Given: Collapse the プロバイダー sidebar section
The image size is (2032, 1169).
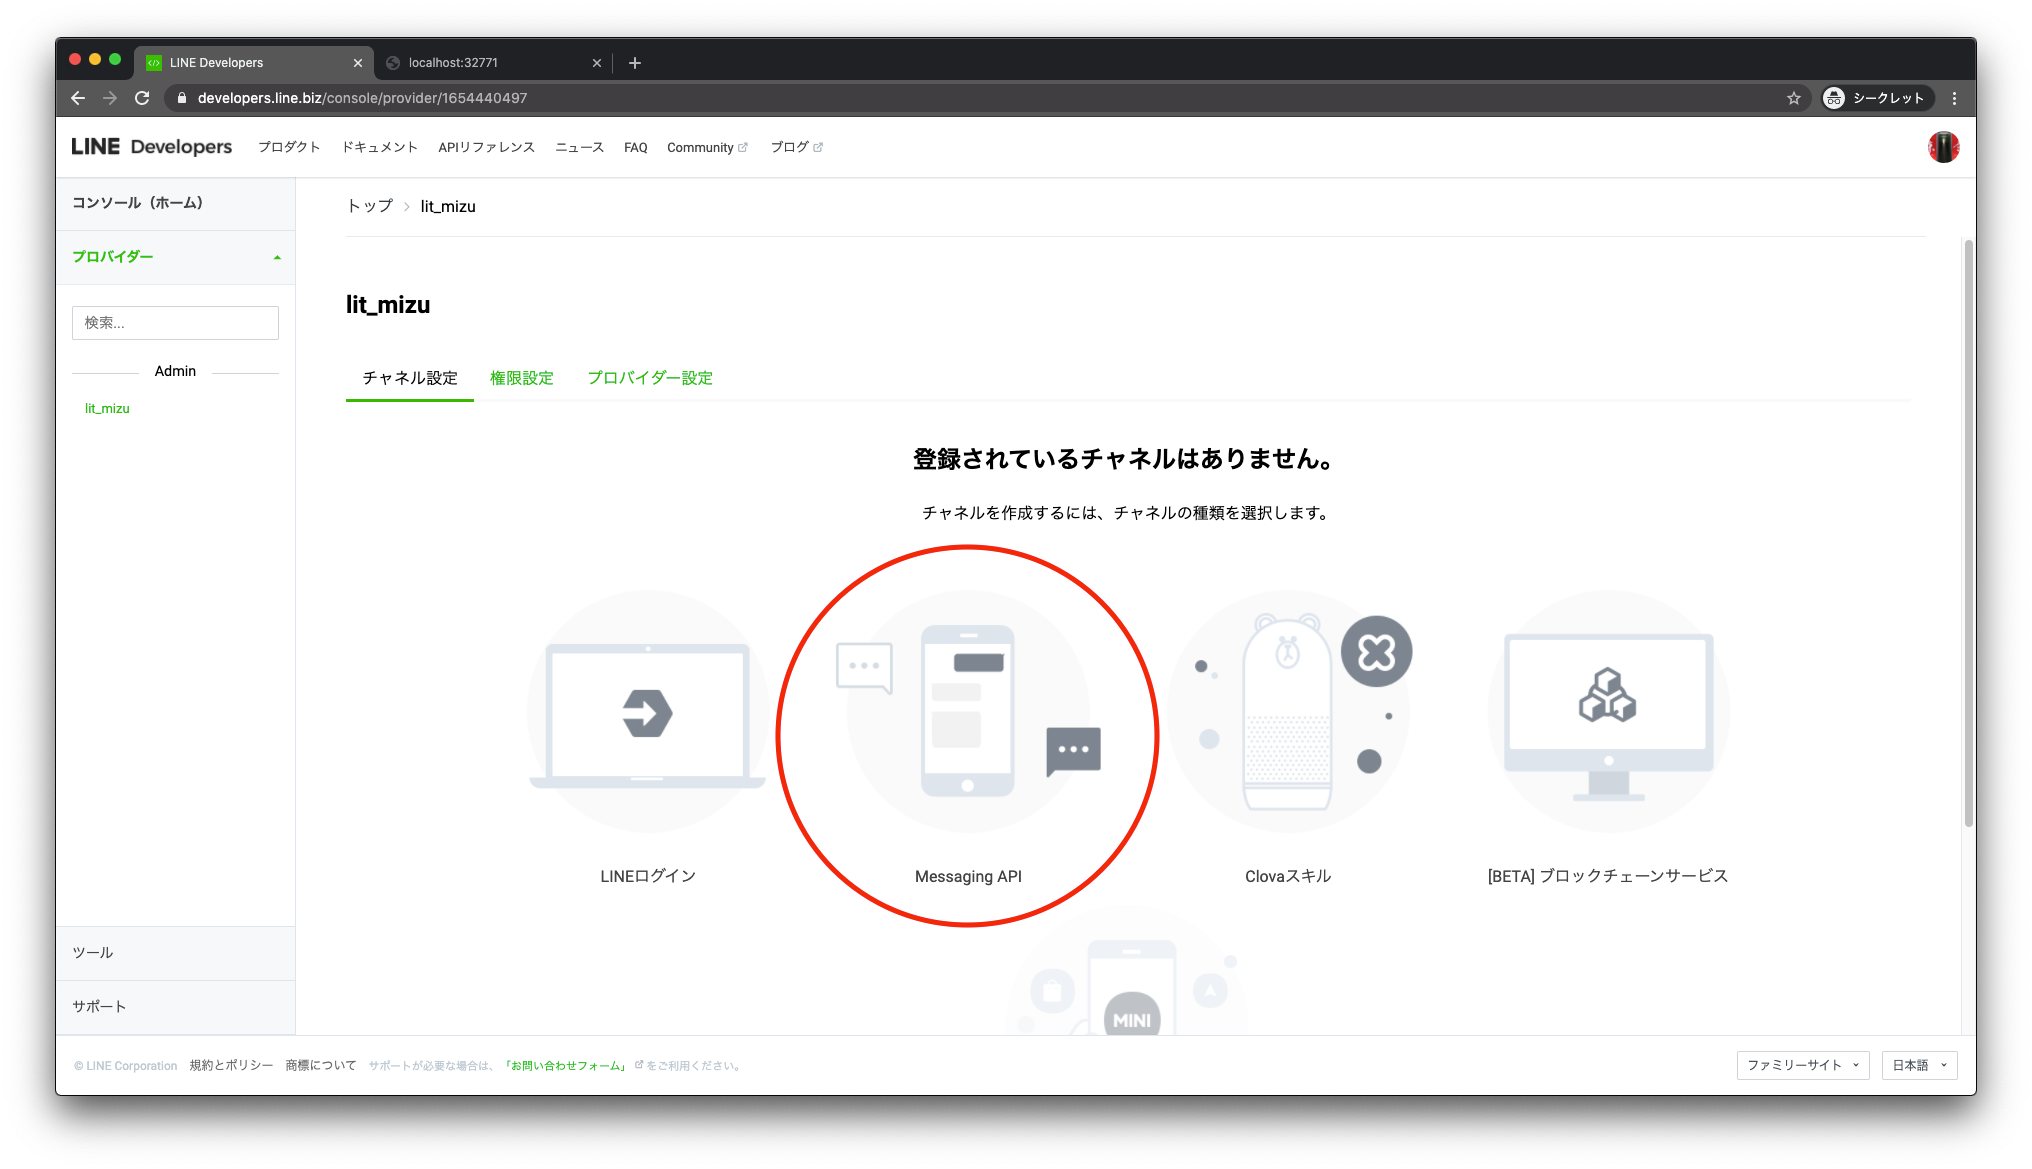Looking at the screenshot, I should click(176, 257).
